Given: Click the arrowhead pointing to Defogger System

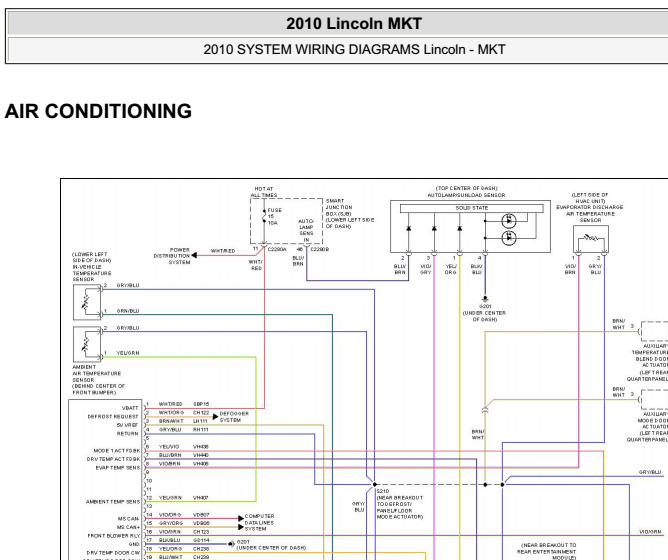Looking at the screenshot, I should click(216, 416).
